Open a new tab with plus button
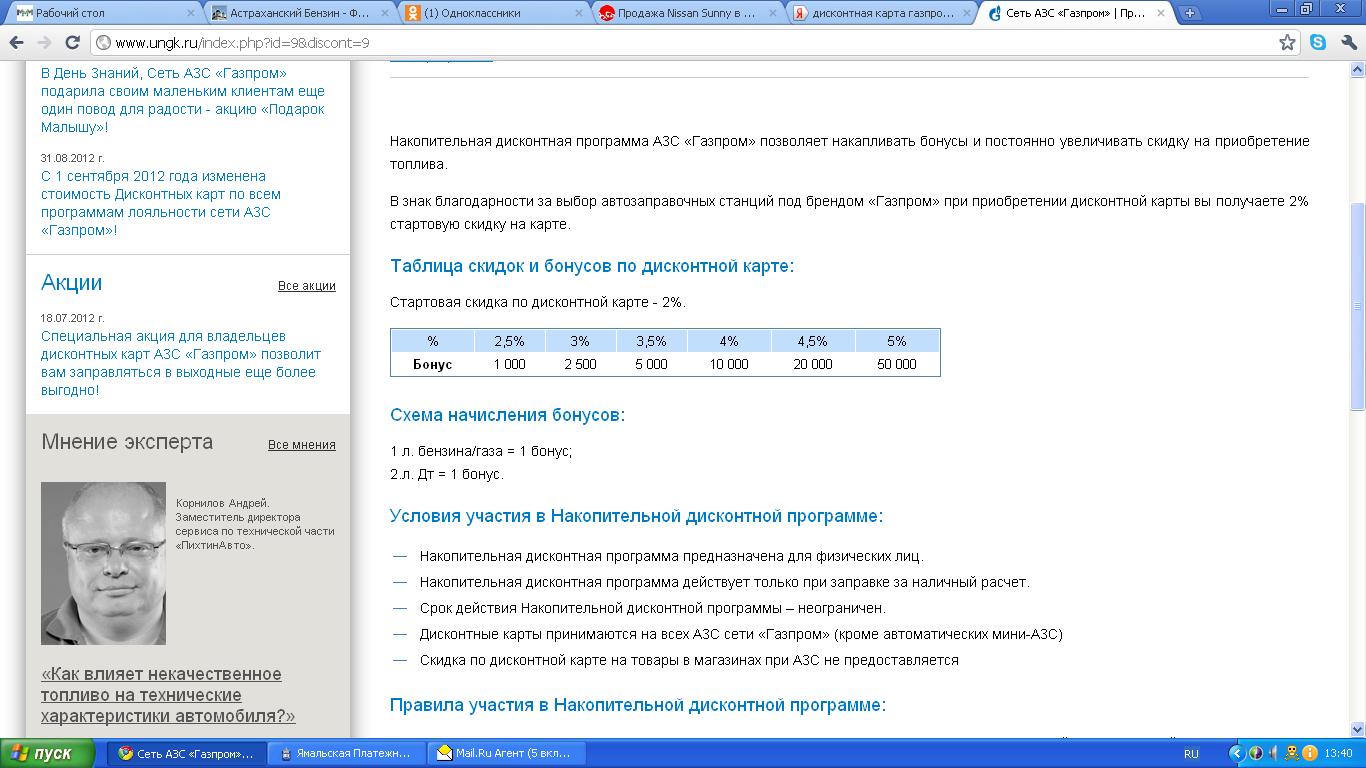The image size is (1366, 768). [1189, 14]
